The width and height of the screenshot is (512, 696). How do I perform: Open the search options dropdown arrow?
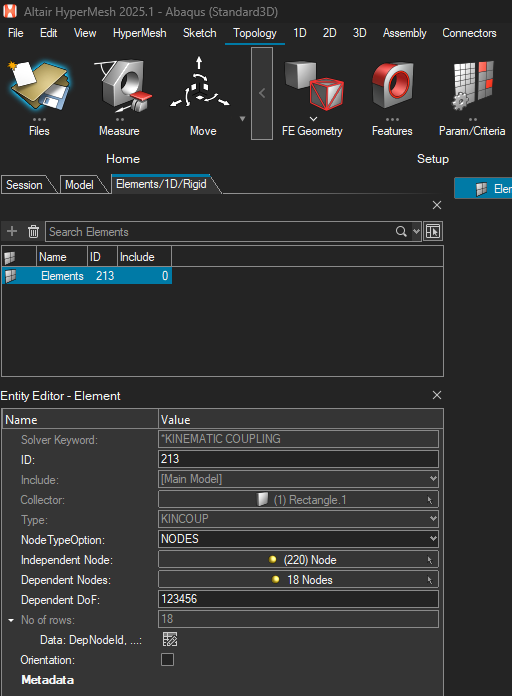click(416, 231)
